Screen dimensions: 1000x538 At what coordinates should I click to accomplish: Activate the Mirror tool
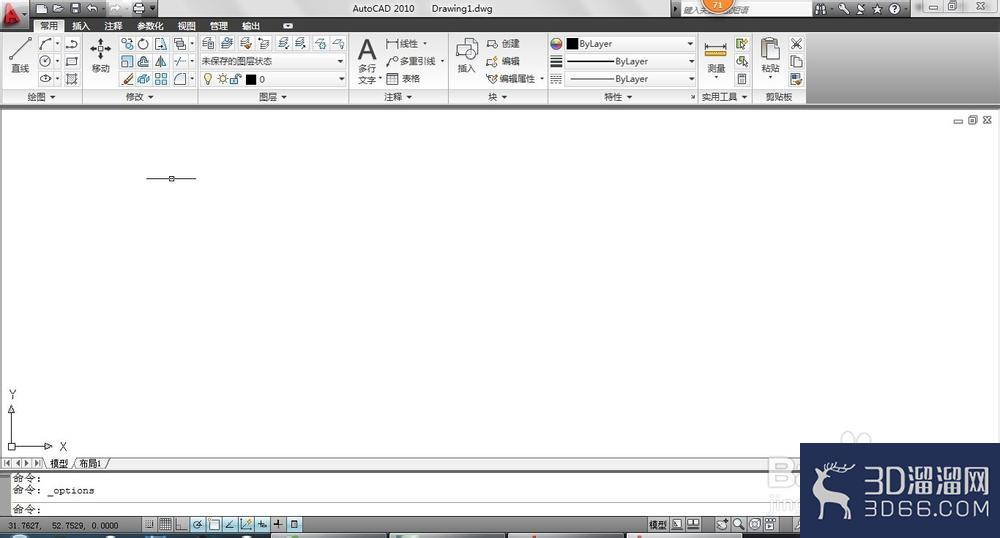161,61
